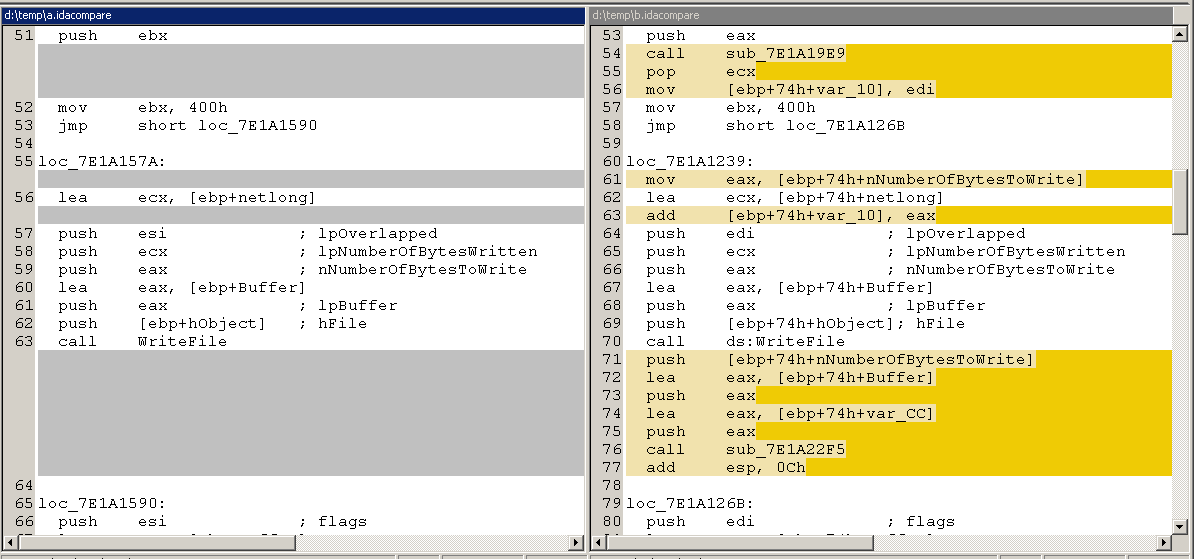This screenshot has width=1194, height=559.
Task: Click 'jmp short loc_7E1A1590' in left pane
Action: (187, 126)
